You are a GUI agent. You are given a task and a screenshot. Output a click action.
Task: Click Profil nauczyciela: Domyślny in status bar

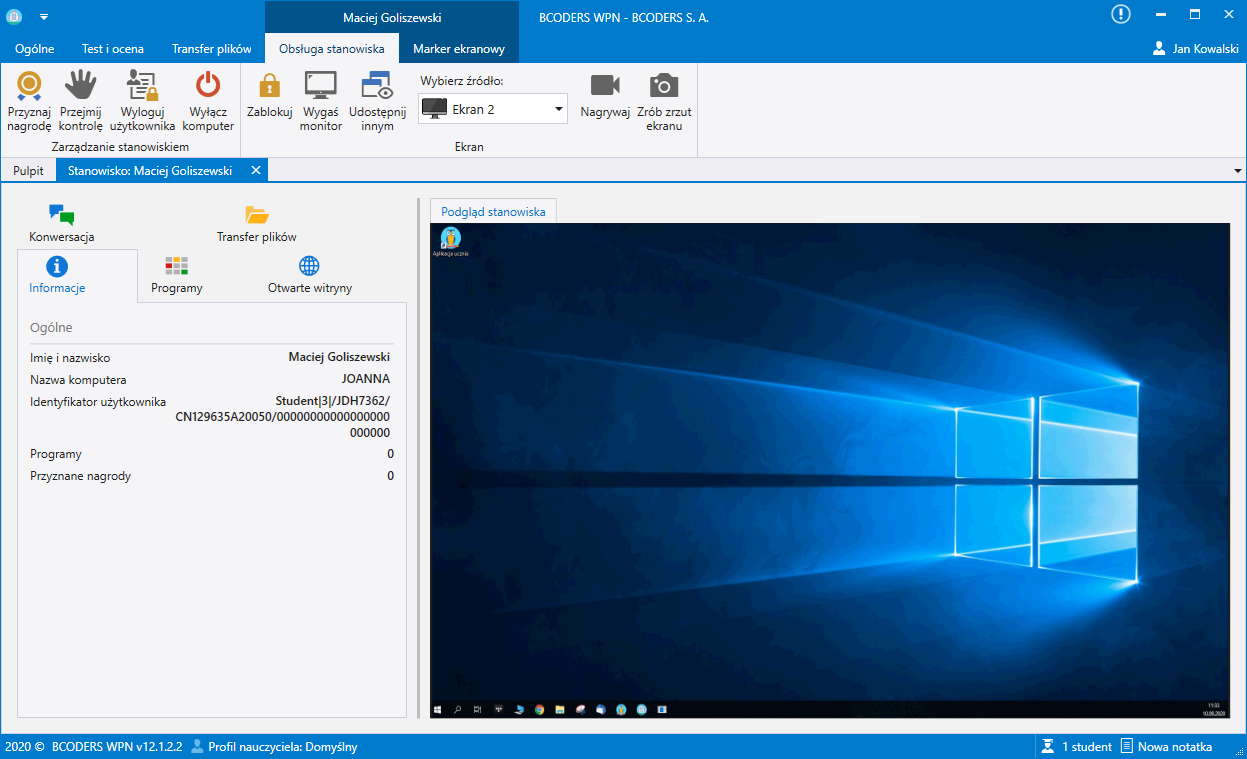point(274,747)
